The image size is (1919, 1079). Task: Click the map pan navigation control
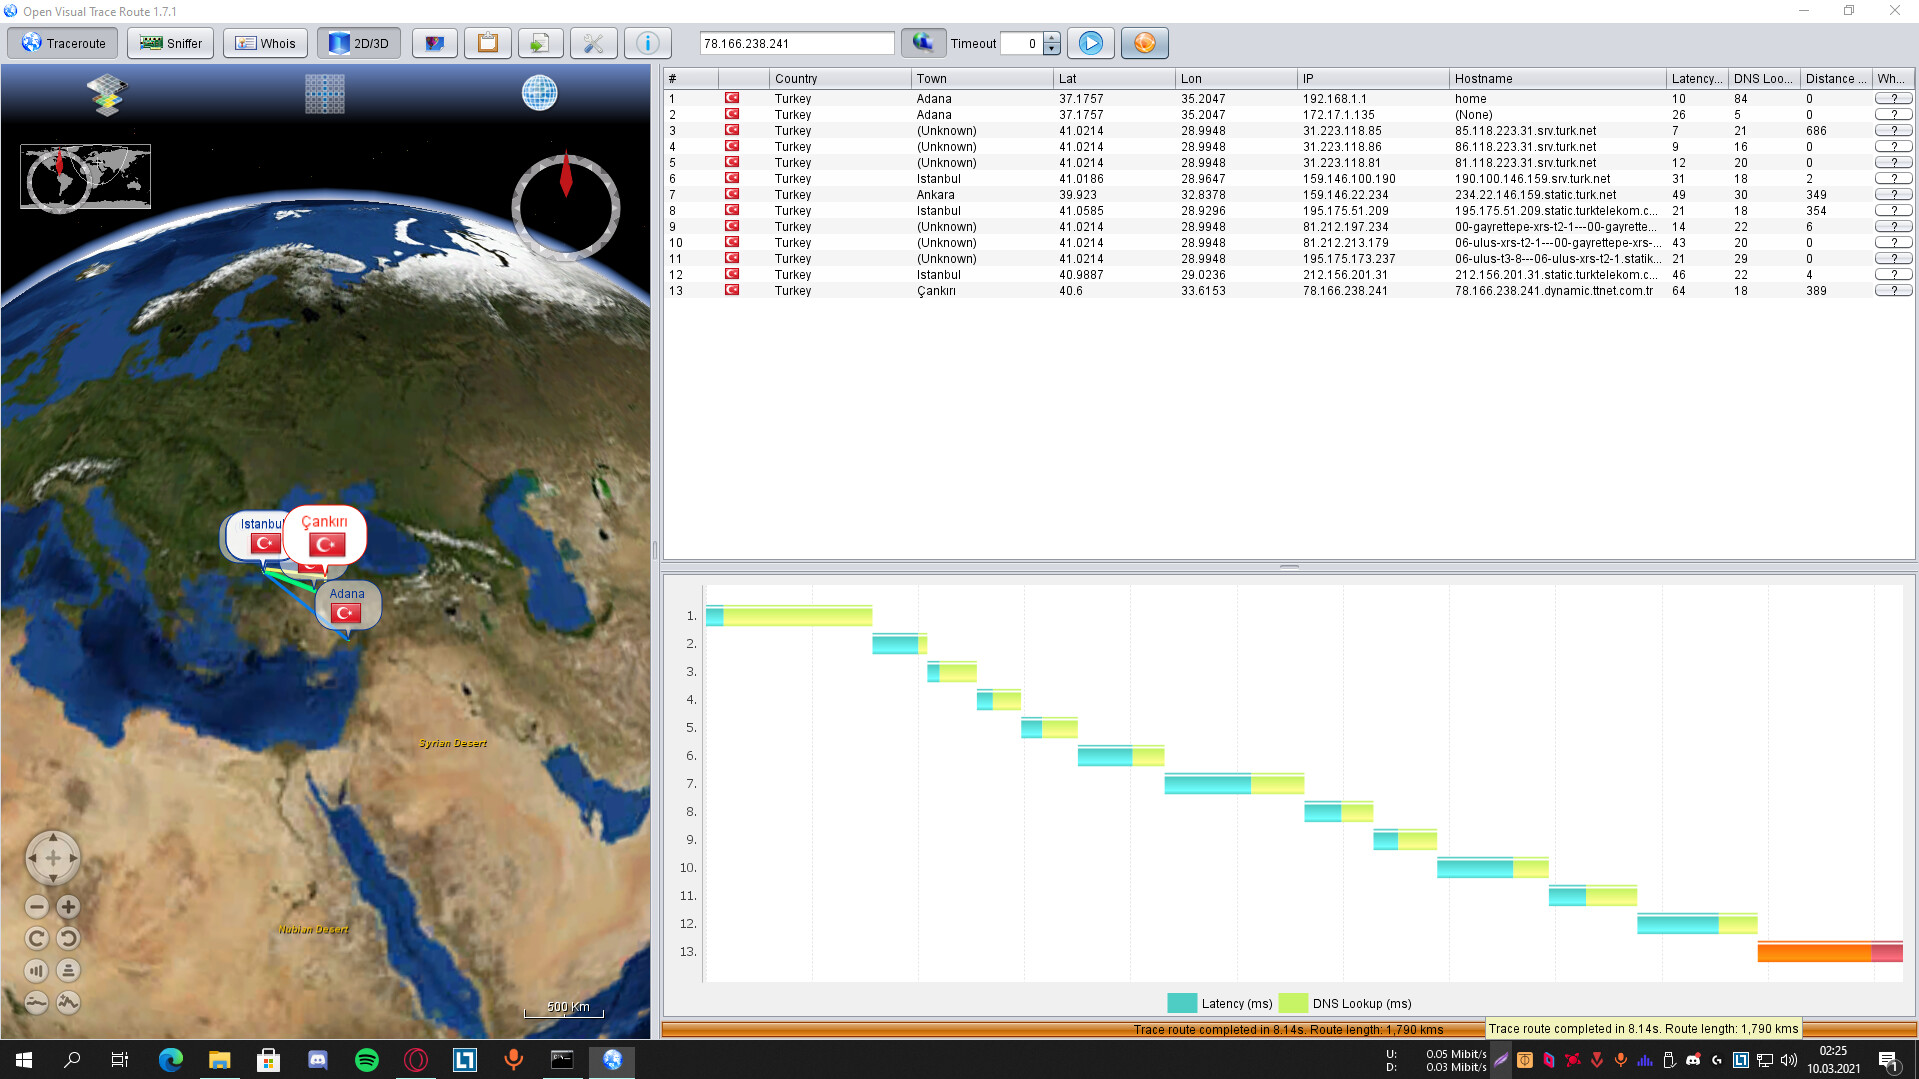click(x=53, y=858)
